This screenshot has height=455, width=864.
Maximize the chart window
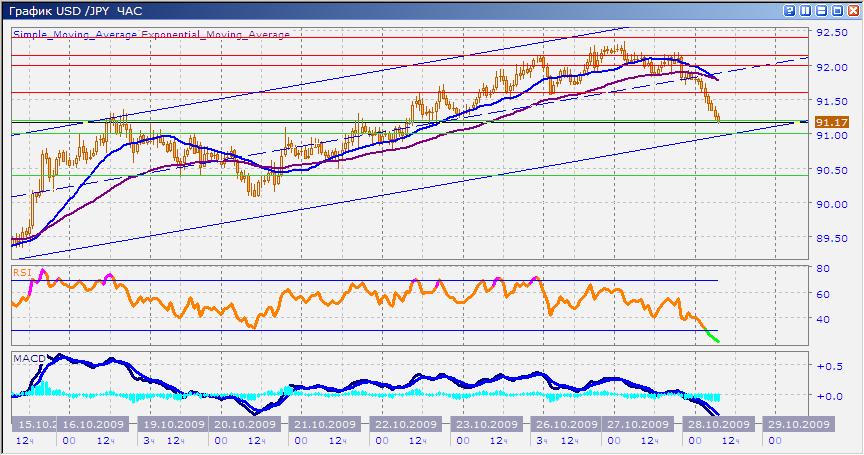838,10
